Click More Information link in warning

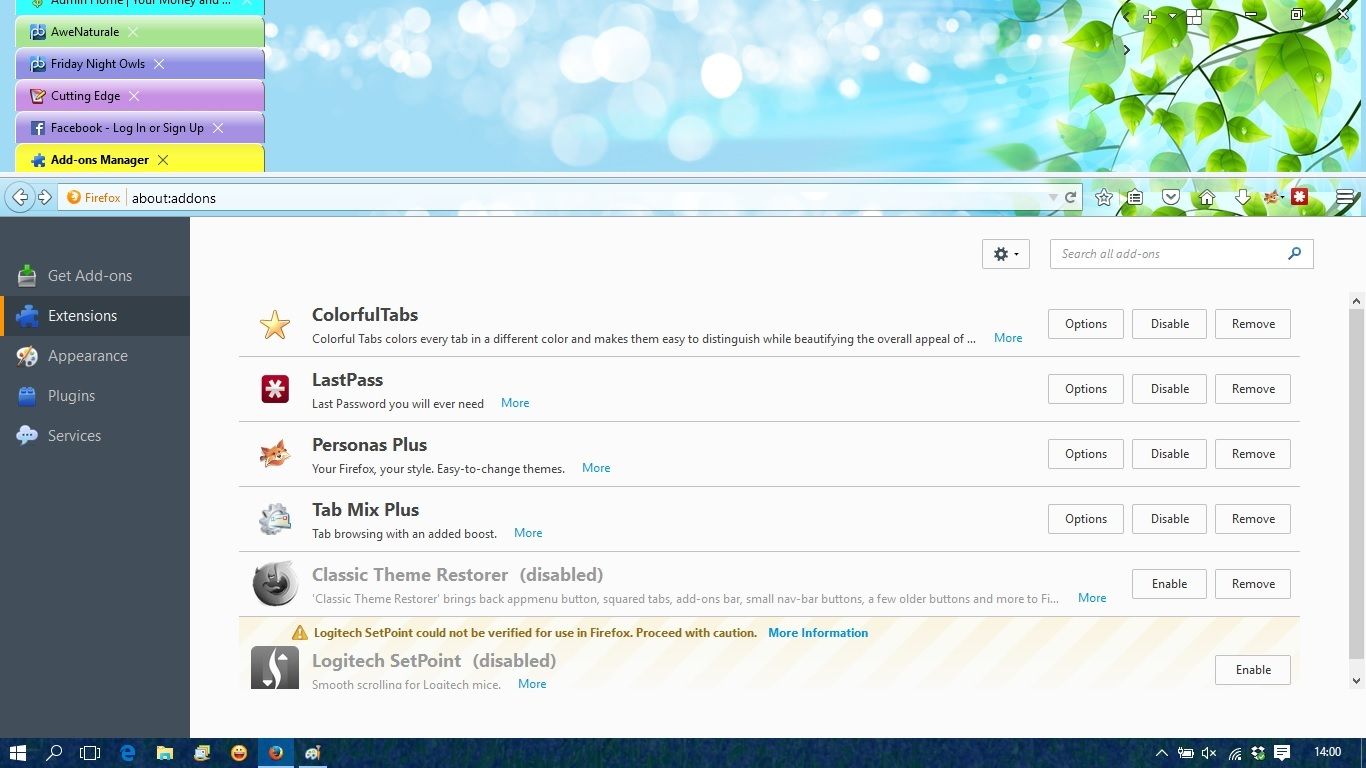[818, 633]
